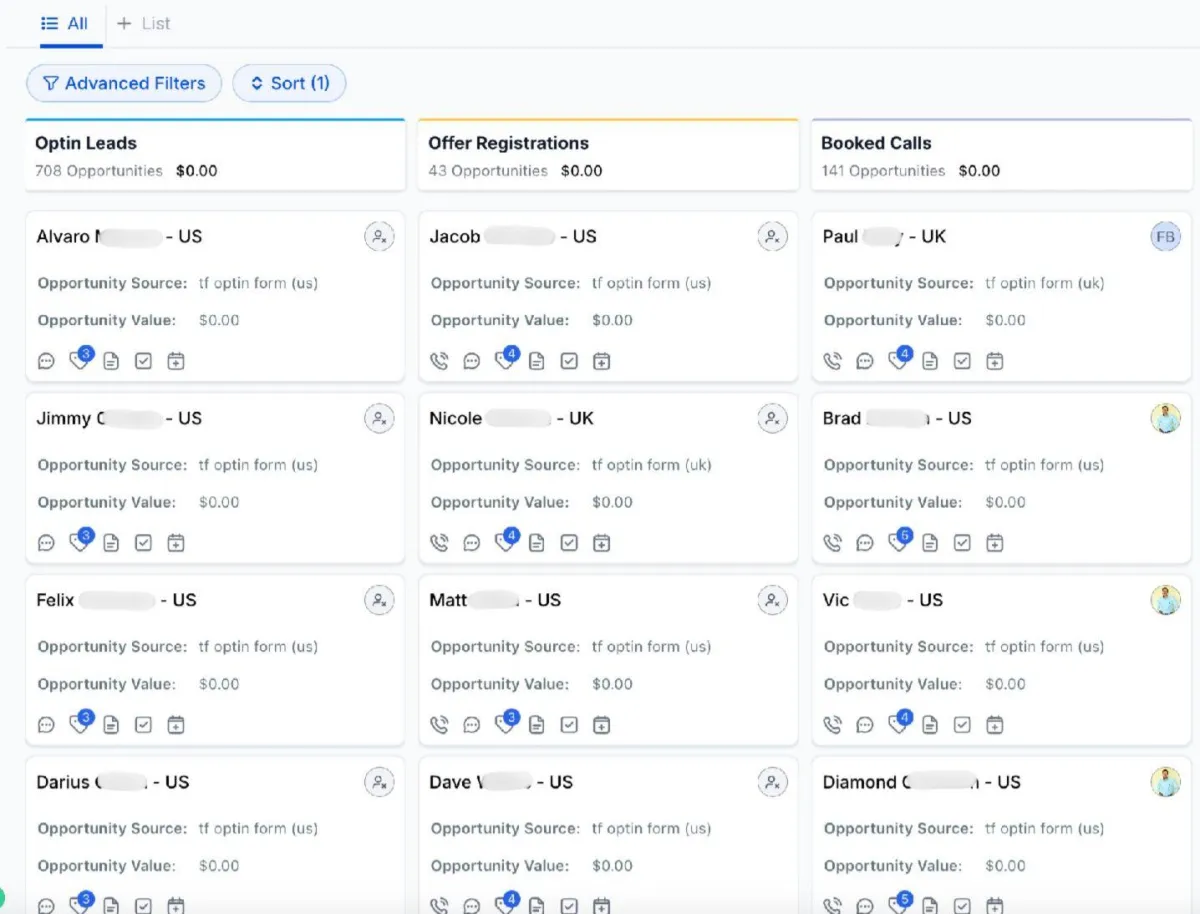Open tags icon on Nicole's card
This screenshot has width=1200, height=914.
point(505,542)
